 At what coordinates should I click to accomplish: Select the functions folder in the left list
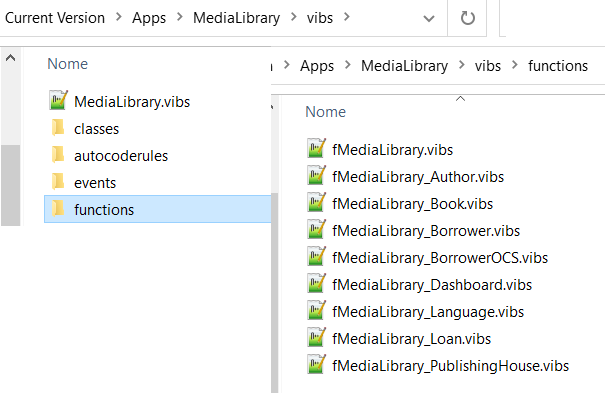tap(158, 209)
